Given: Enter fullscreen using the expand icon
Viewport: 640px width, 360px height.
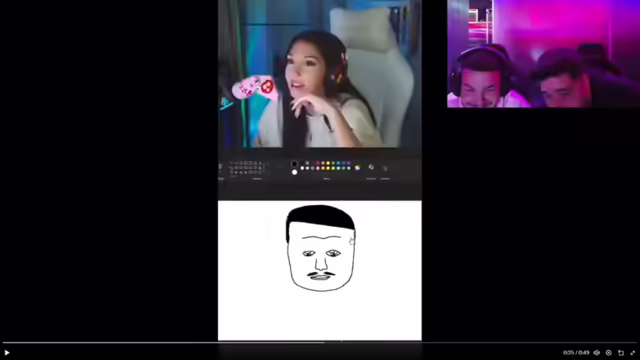Looking at the screenshot, I should coord(633,353).
